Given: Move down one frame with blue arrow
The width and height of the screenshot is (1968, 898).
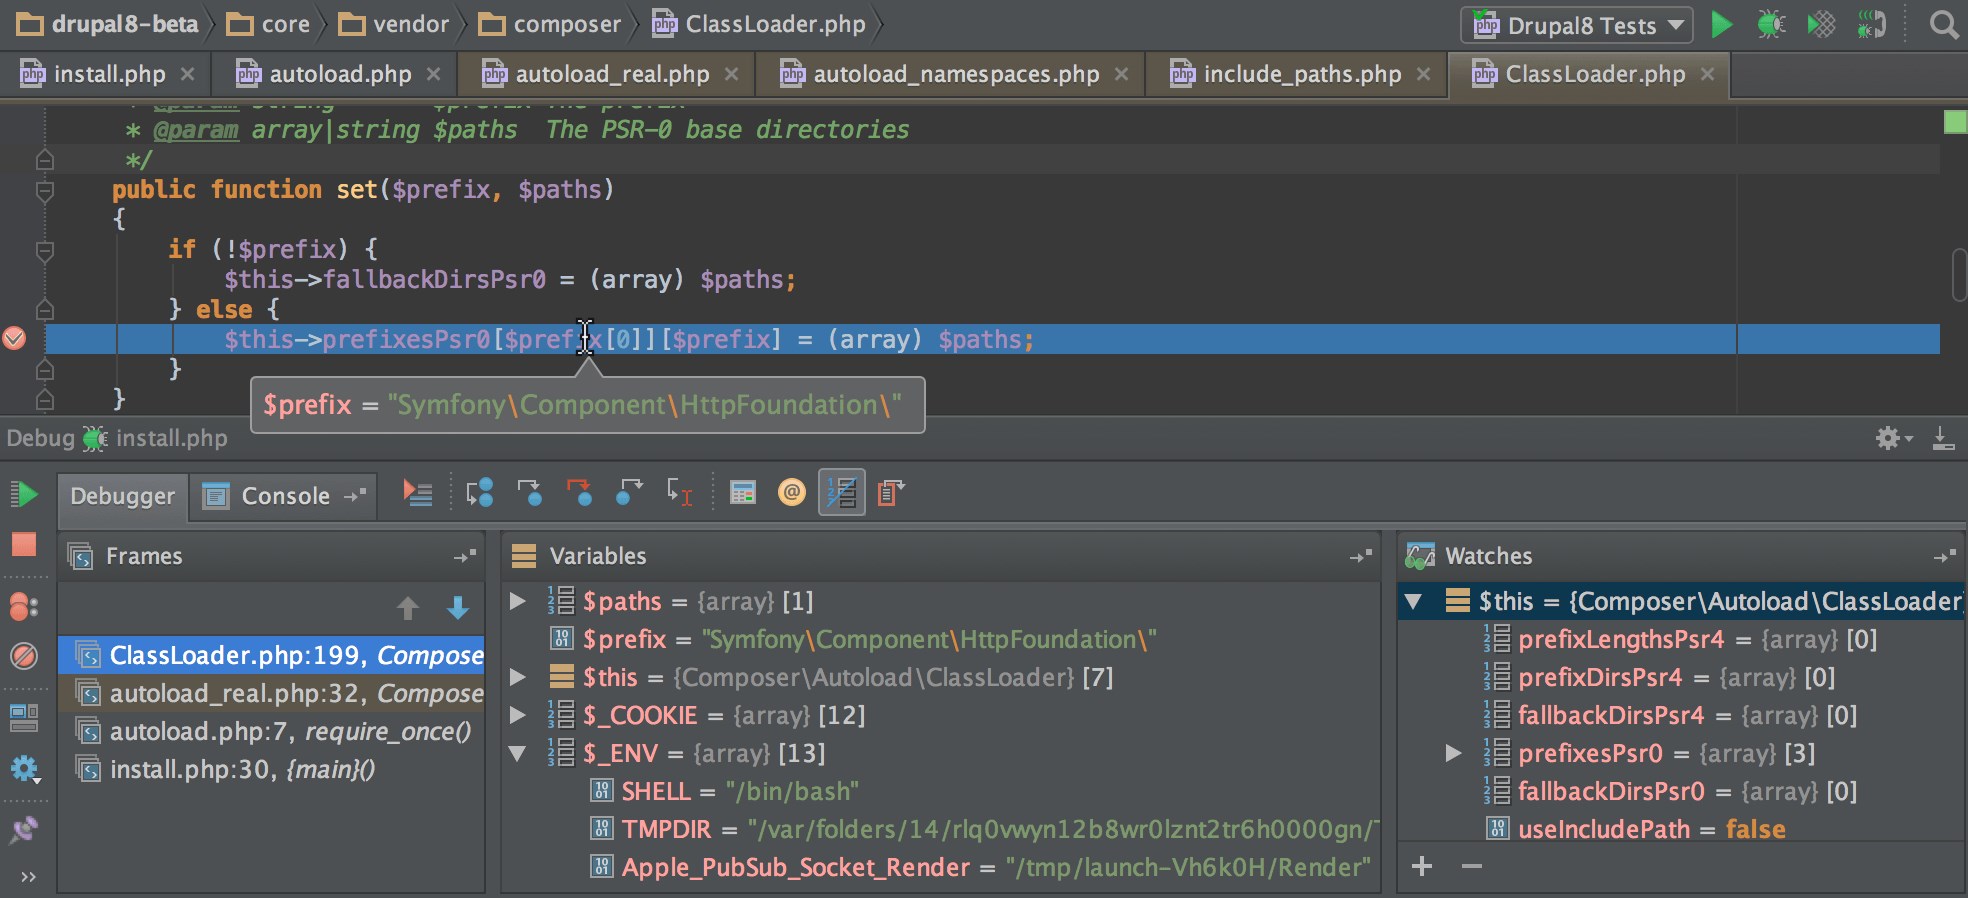Looking at the screenshot, I should pos(458,608).
